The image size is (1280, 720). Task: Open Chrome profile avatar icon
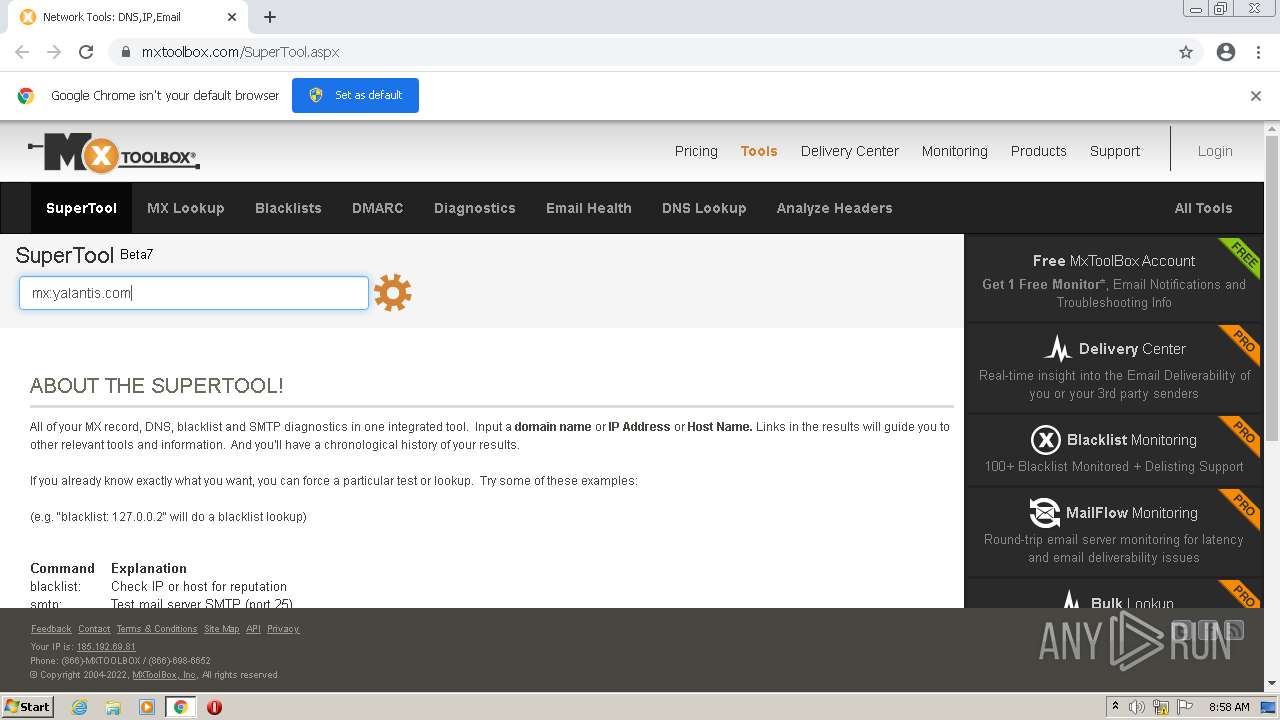point(1226,52)
